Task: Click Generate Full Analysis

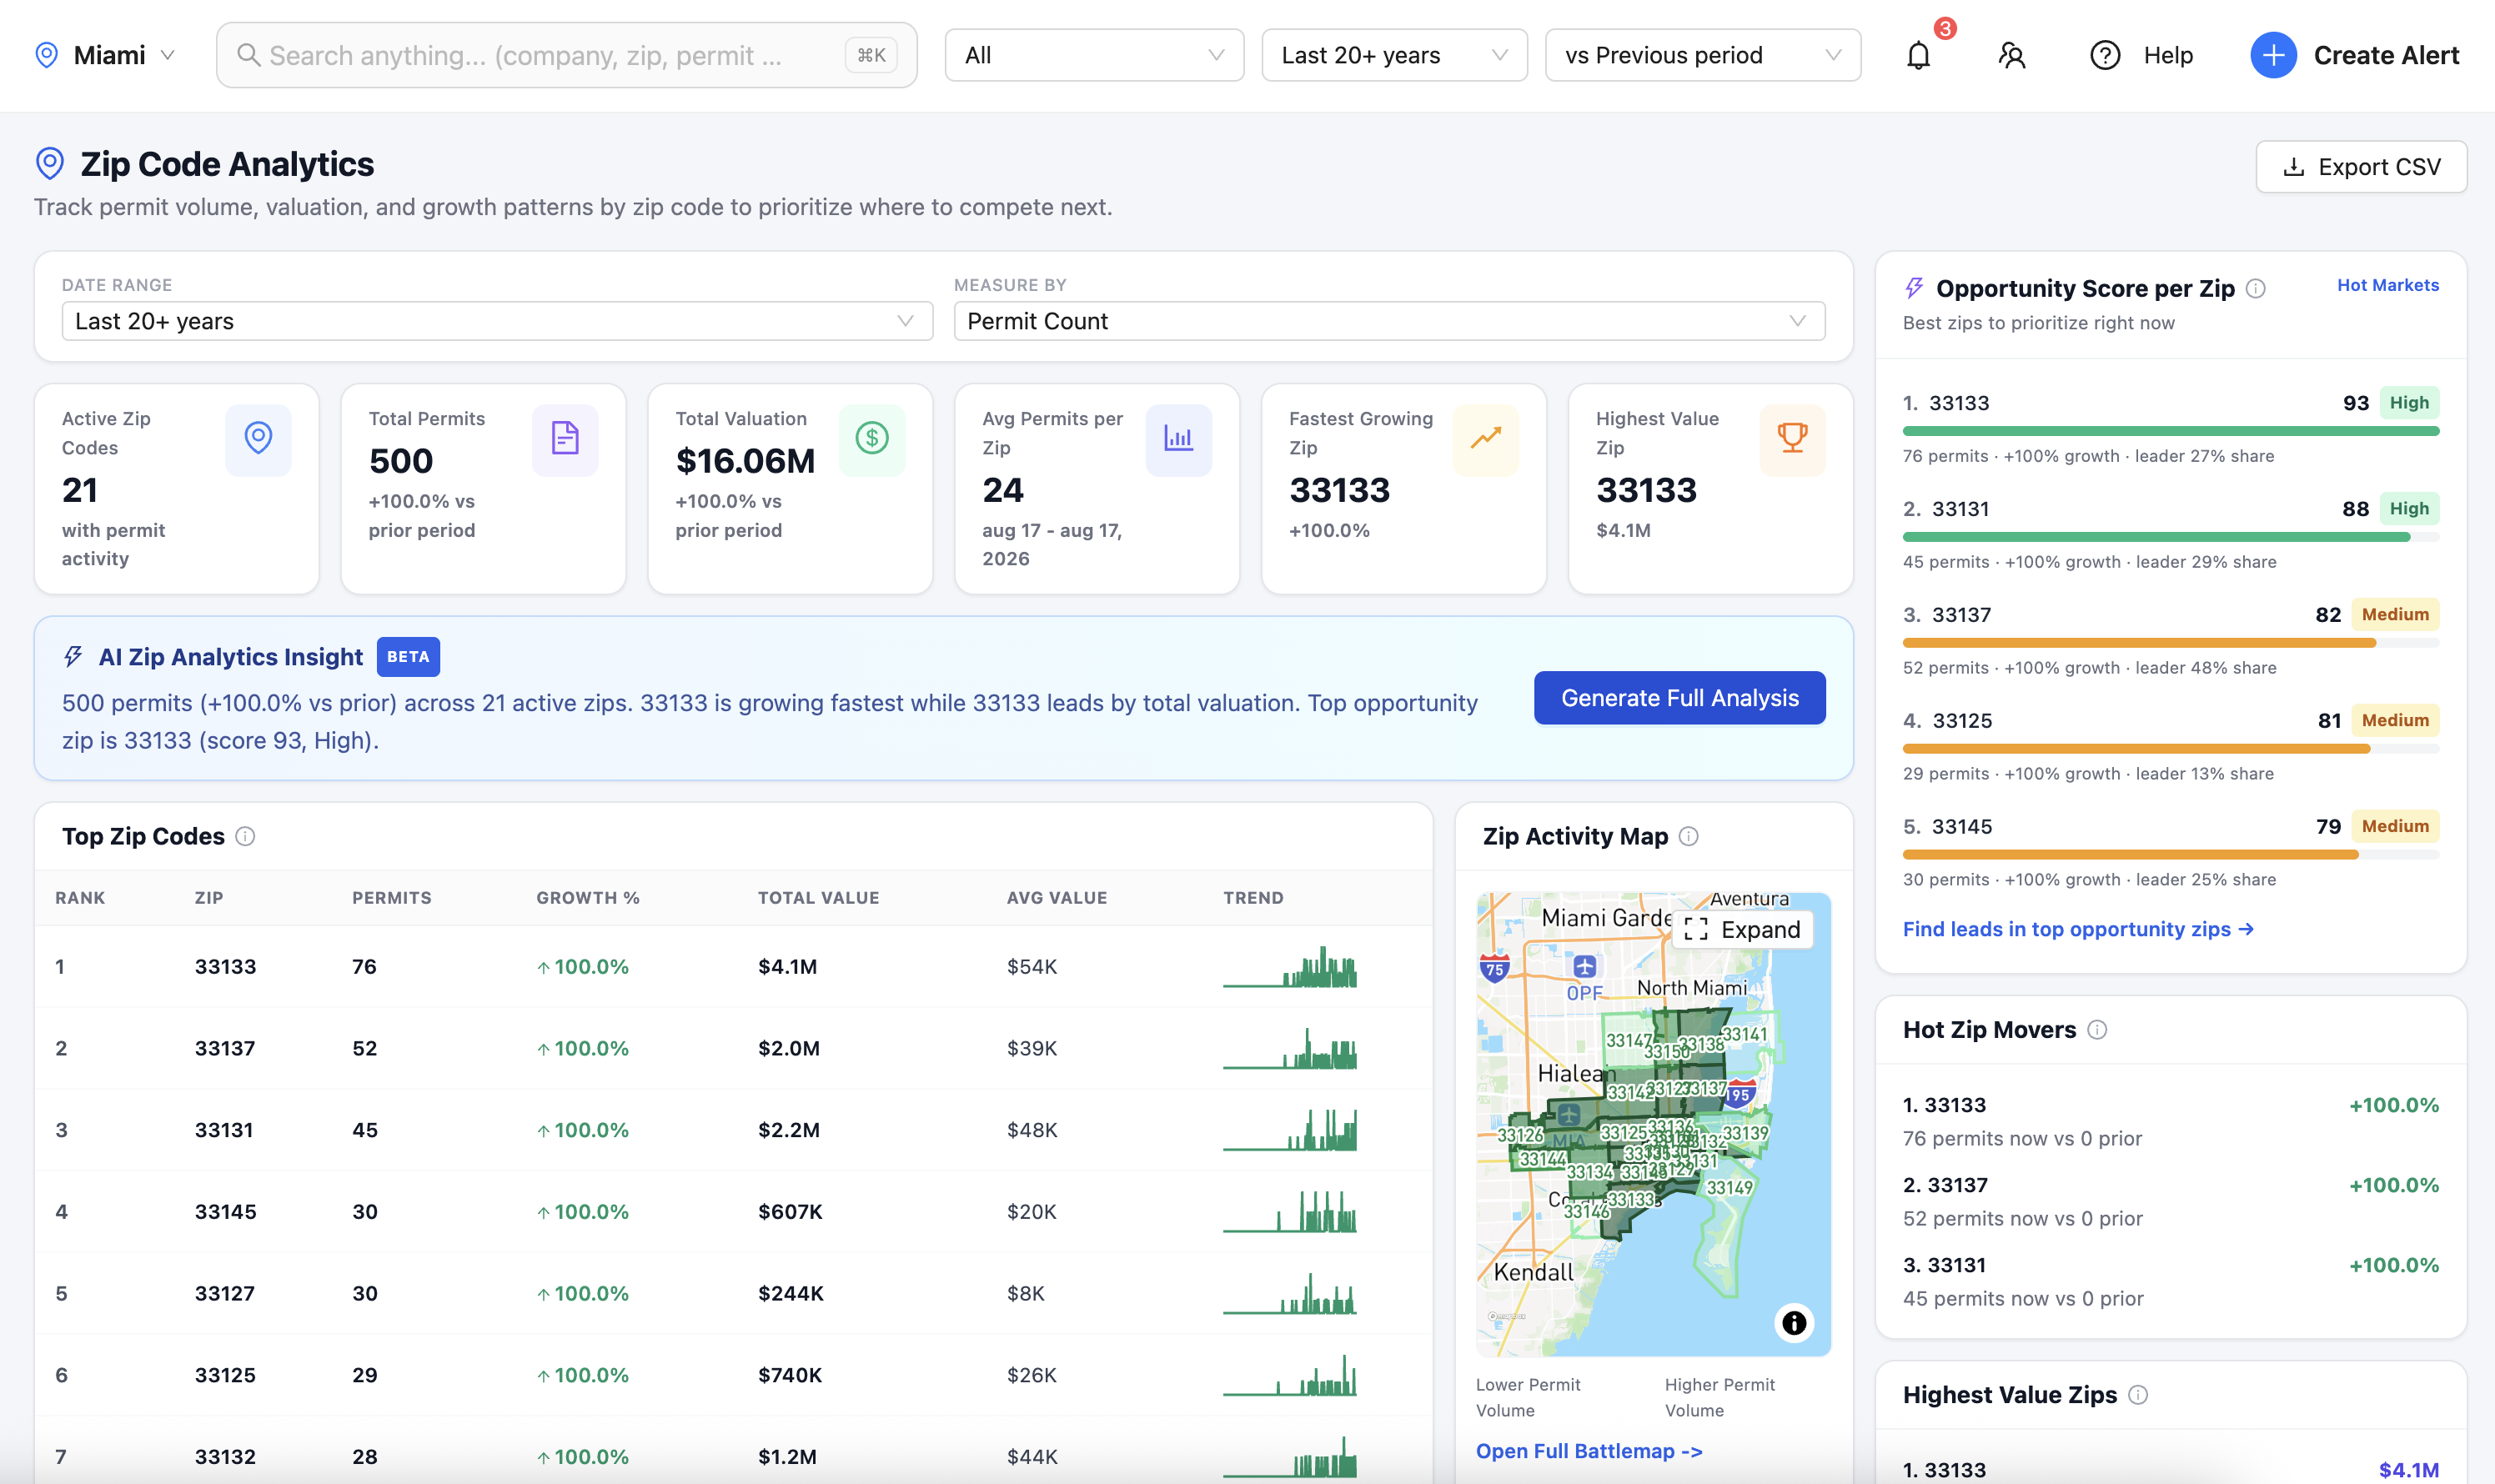Action: click(1679, 698)
